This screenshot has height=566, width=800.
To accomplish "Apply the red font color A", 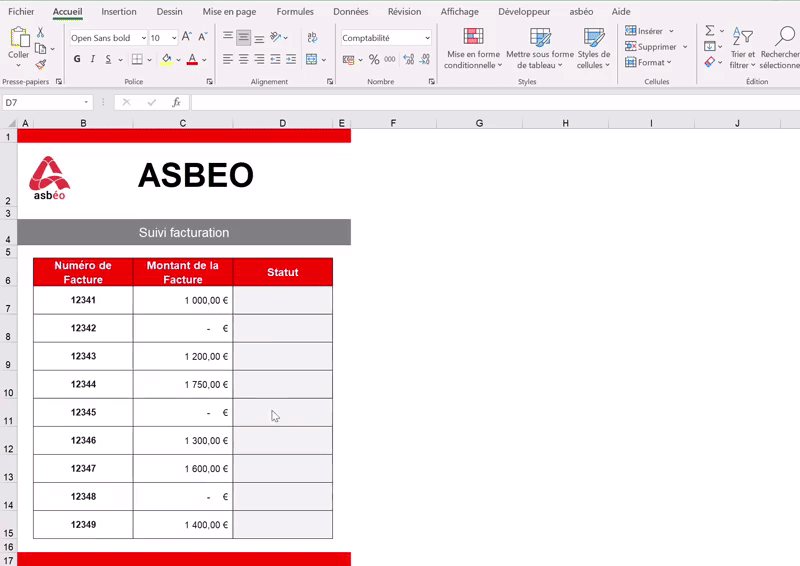I will click(192, 60).
